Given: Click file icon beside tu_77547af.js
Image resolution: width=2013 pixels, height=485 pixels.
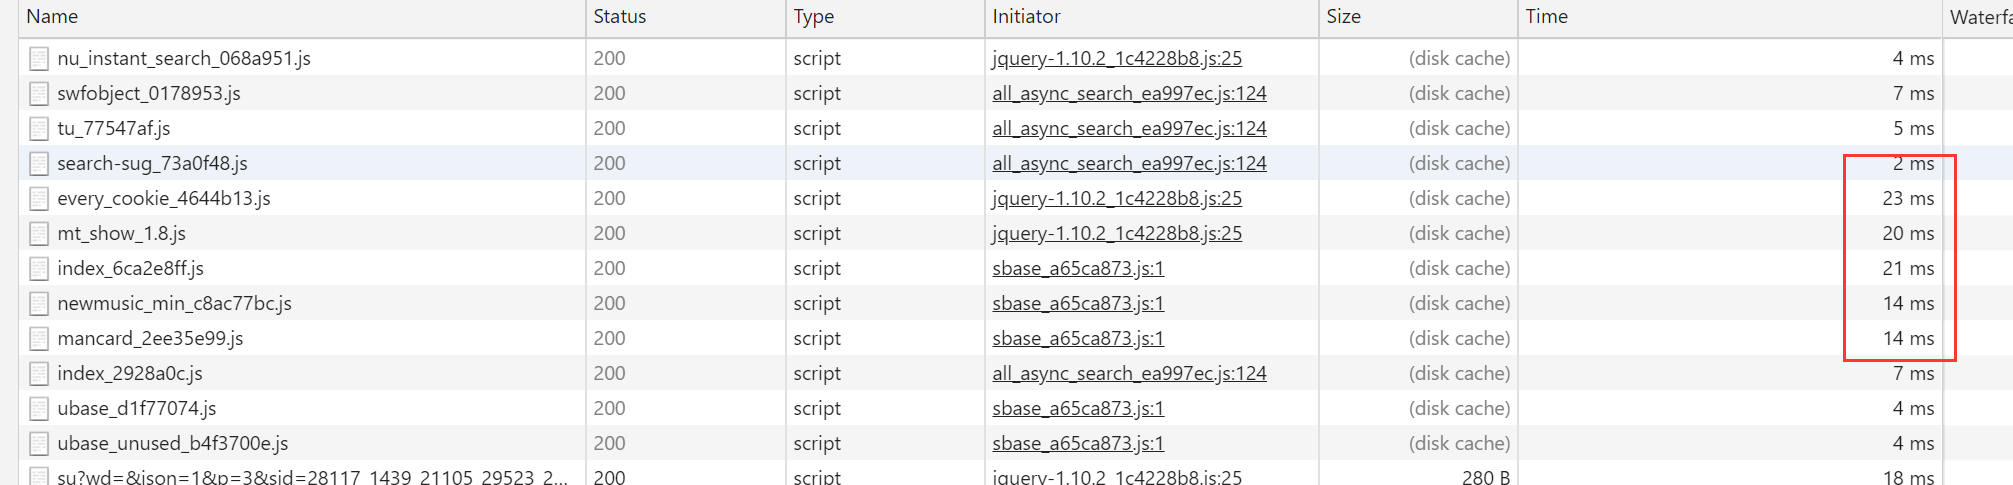Looking at the screenshot, I should click(x=39, y=129).
